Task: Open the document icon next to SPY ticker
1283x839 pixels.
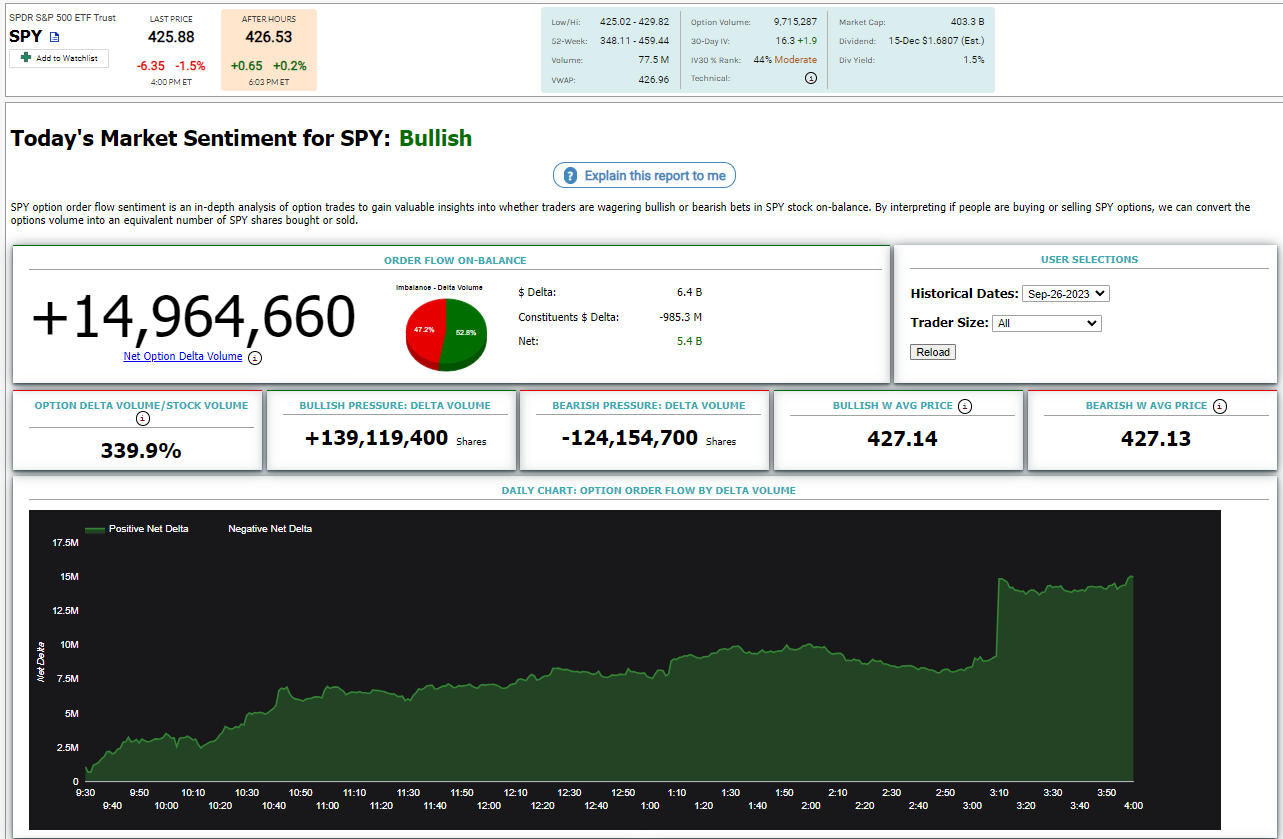Action: 55,37
